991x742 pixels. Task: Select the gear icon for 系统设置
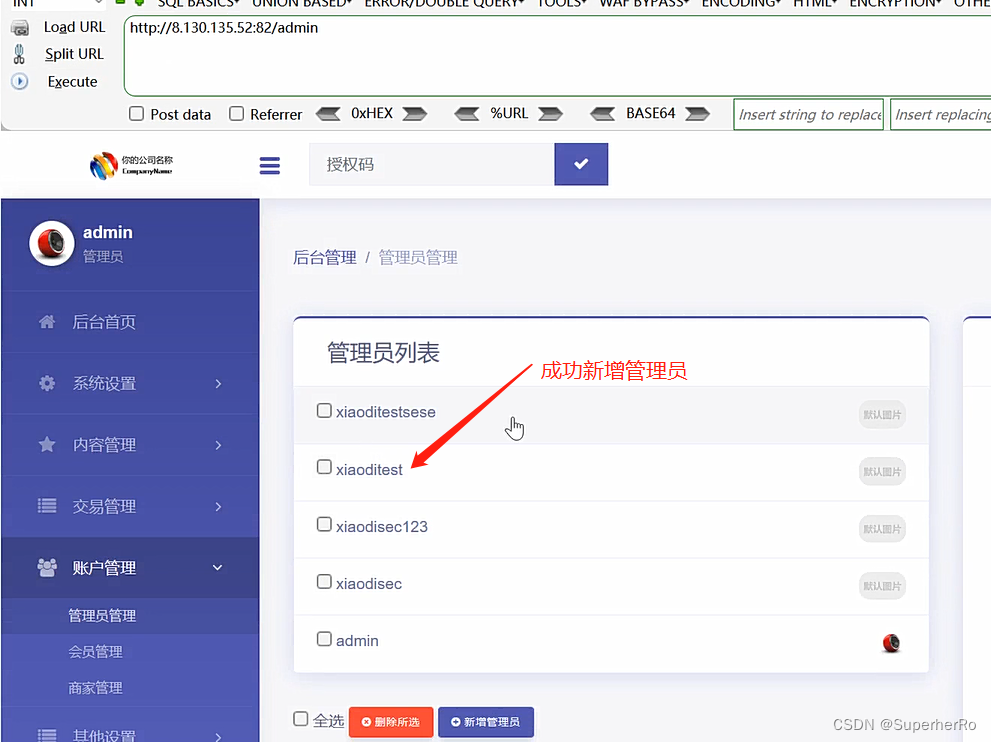pos(47,383)
